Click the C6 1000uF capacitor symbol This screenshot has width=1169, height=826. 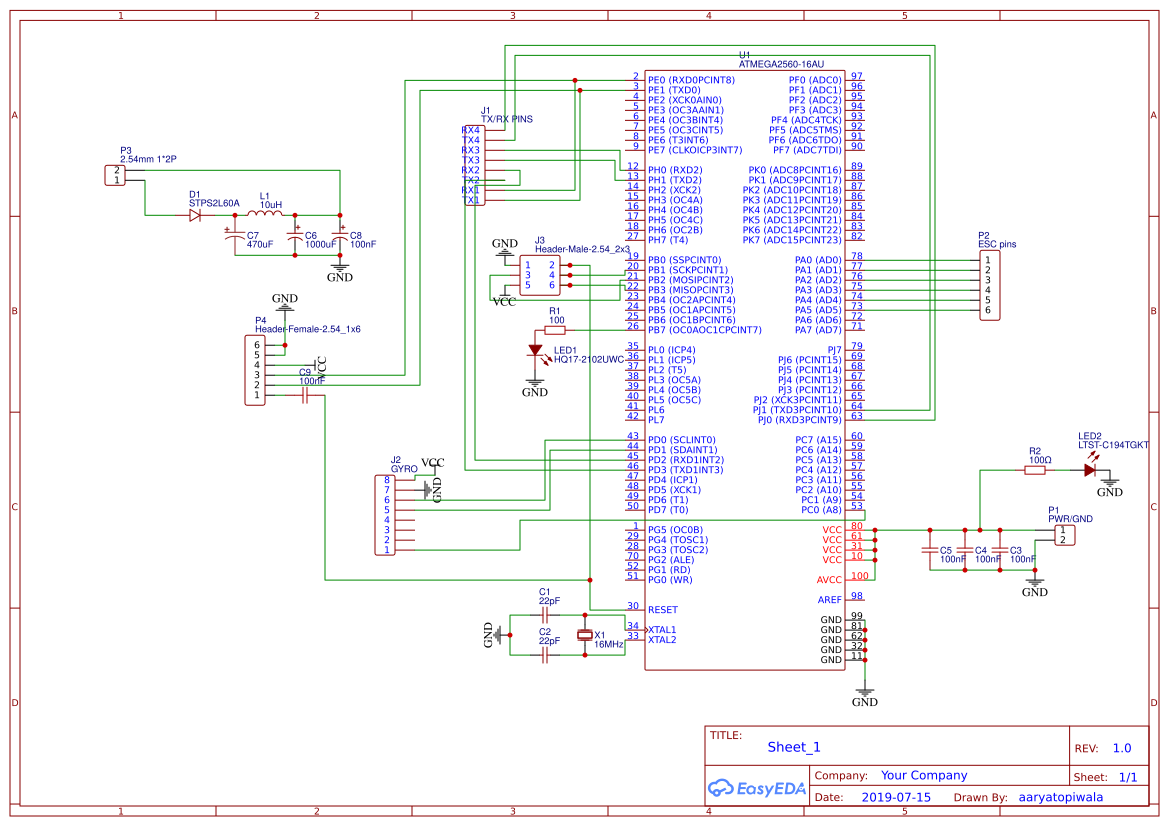tap(295, 236)
